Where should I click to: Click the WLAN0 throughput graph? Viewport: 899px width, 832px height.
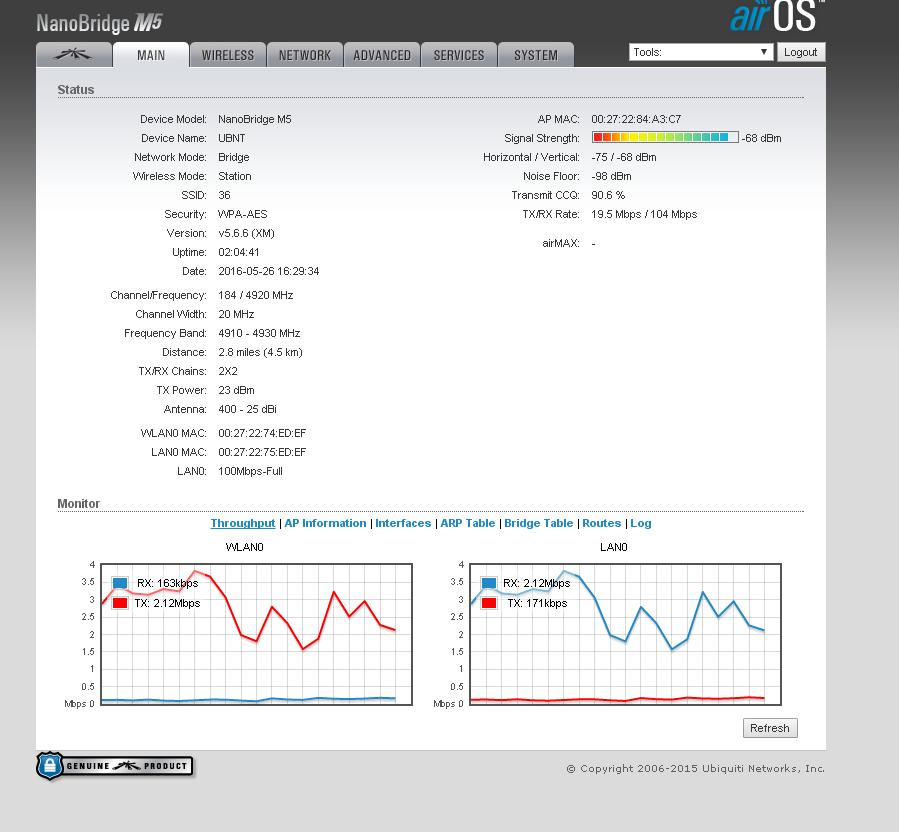click(x=256, y=634)
